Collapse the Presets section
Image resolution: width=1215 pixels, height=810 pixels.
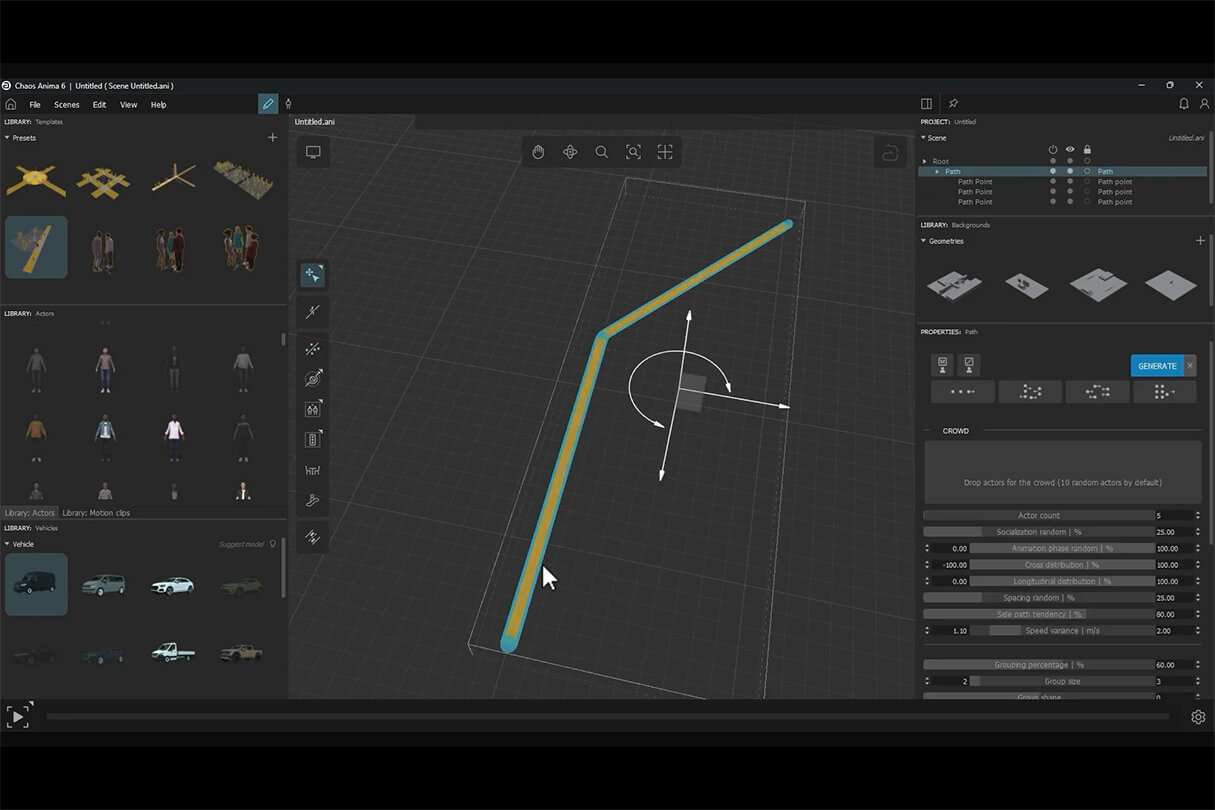(7, 138)
